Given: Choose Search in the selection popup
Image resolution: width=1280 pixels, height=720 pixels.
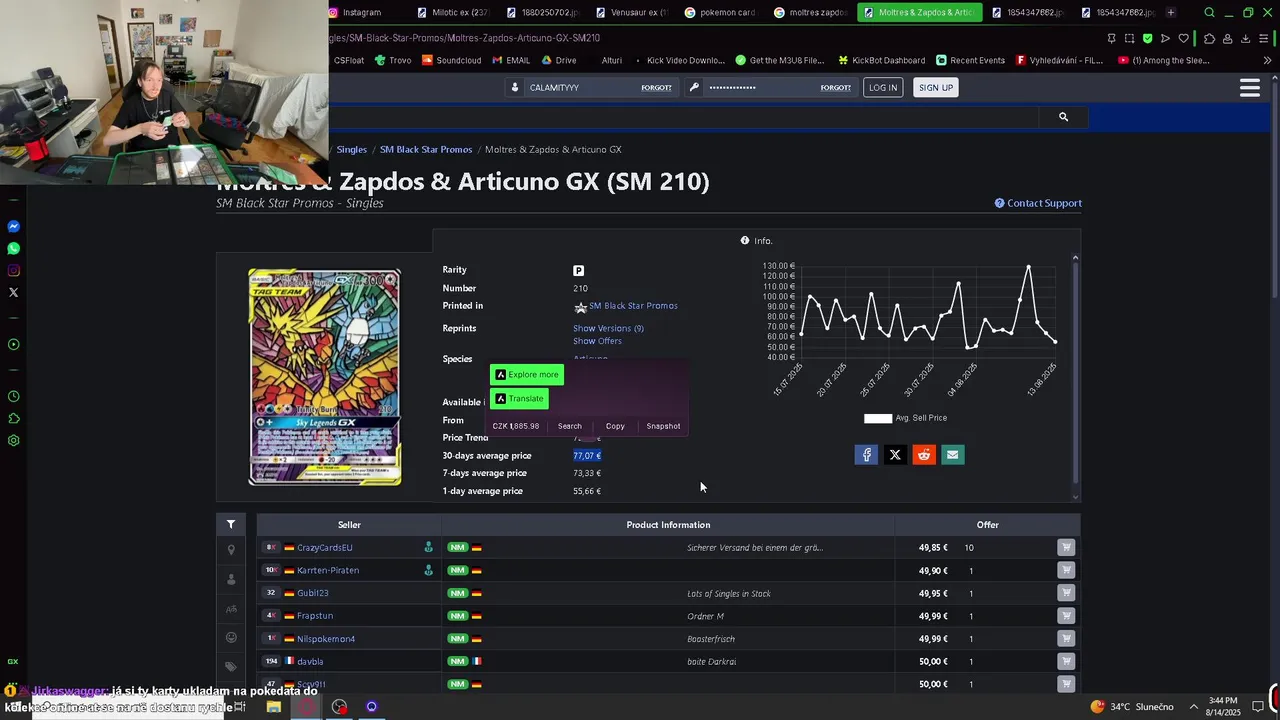Looking at the screenshot, I should (570, 426).
